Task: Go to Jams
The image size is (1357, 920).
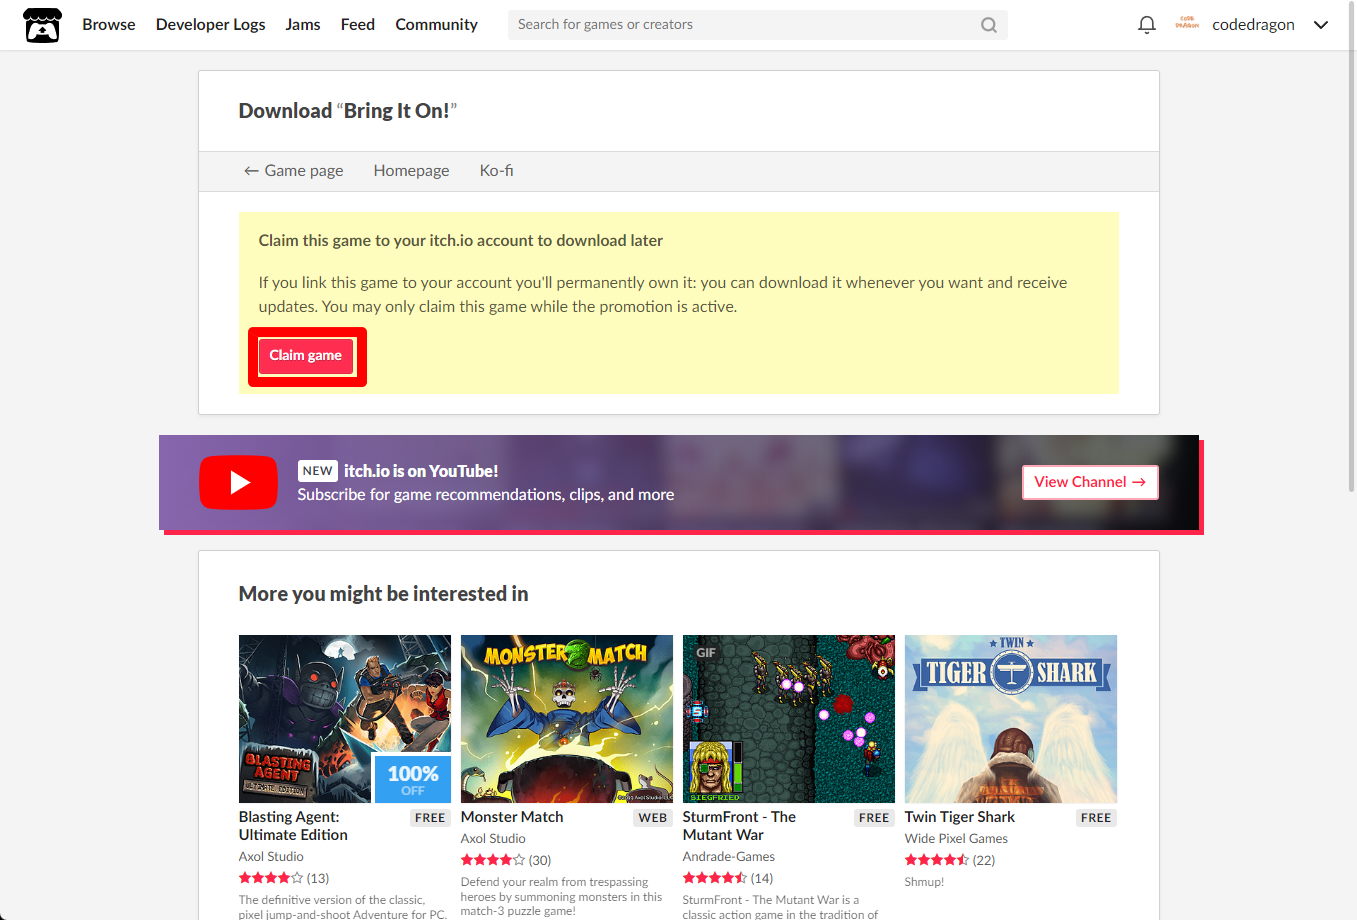Action: pos(303,25)
